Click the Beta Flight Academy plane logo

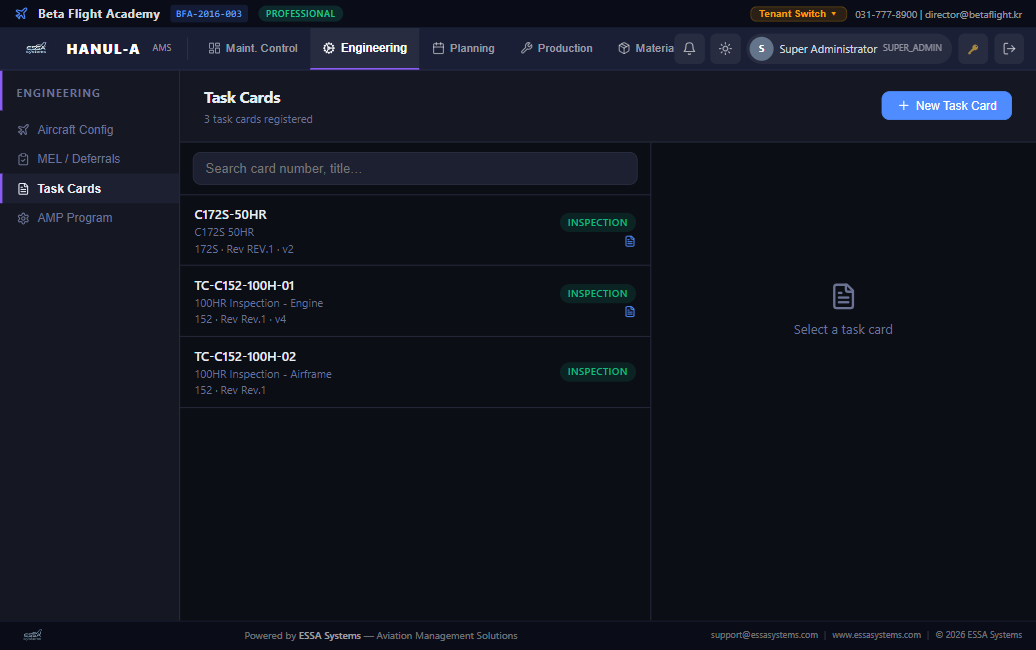(x=22, y=14)
